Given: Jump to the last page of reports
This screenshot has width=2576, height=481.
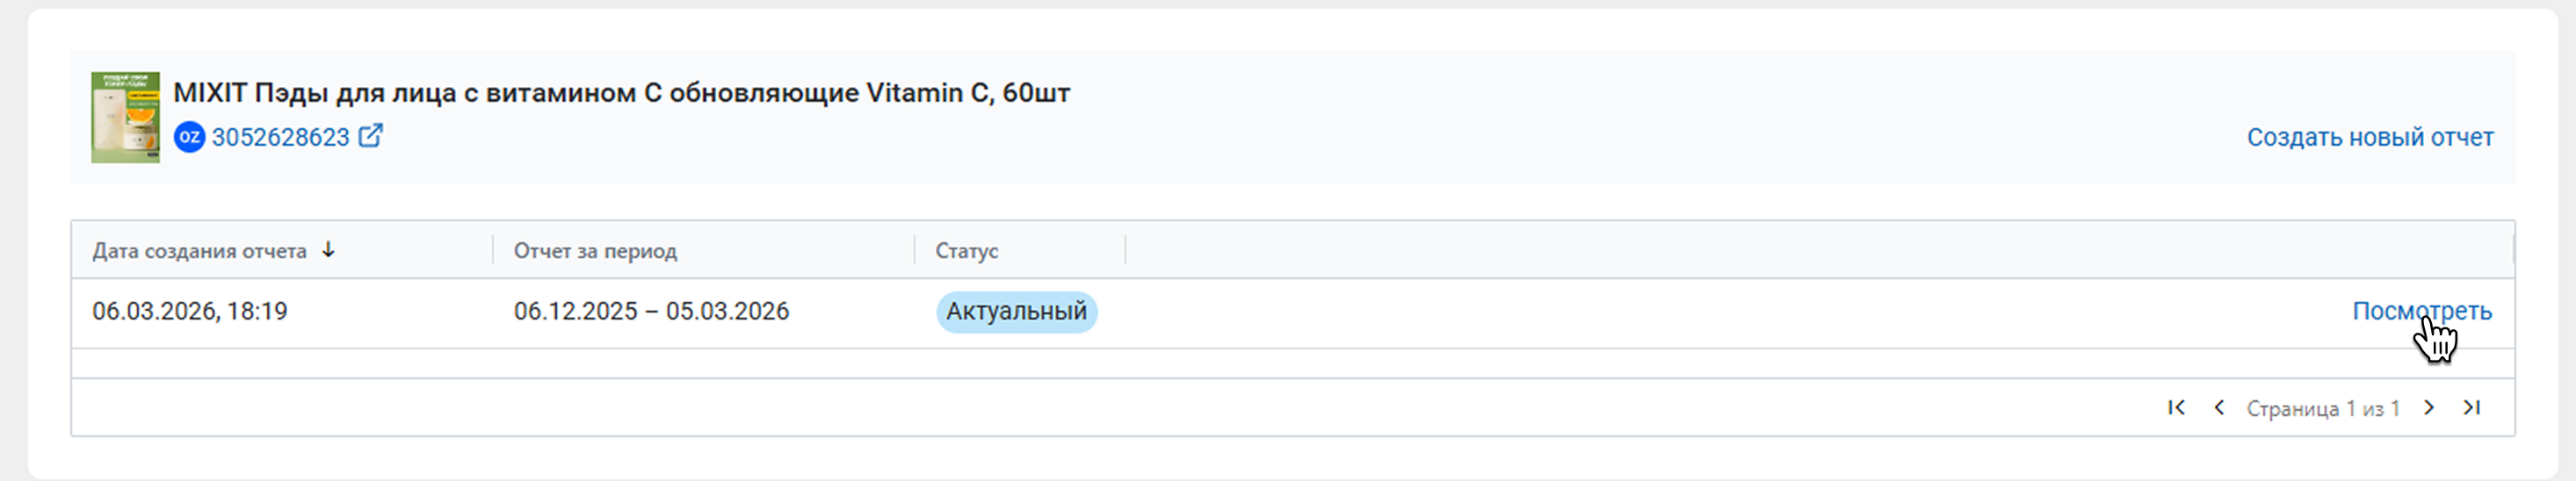Looking at the screenshot, I should pos(2471,408).
